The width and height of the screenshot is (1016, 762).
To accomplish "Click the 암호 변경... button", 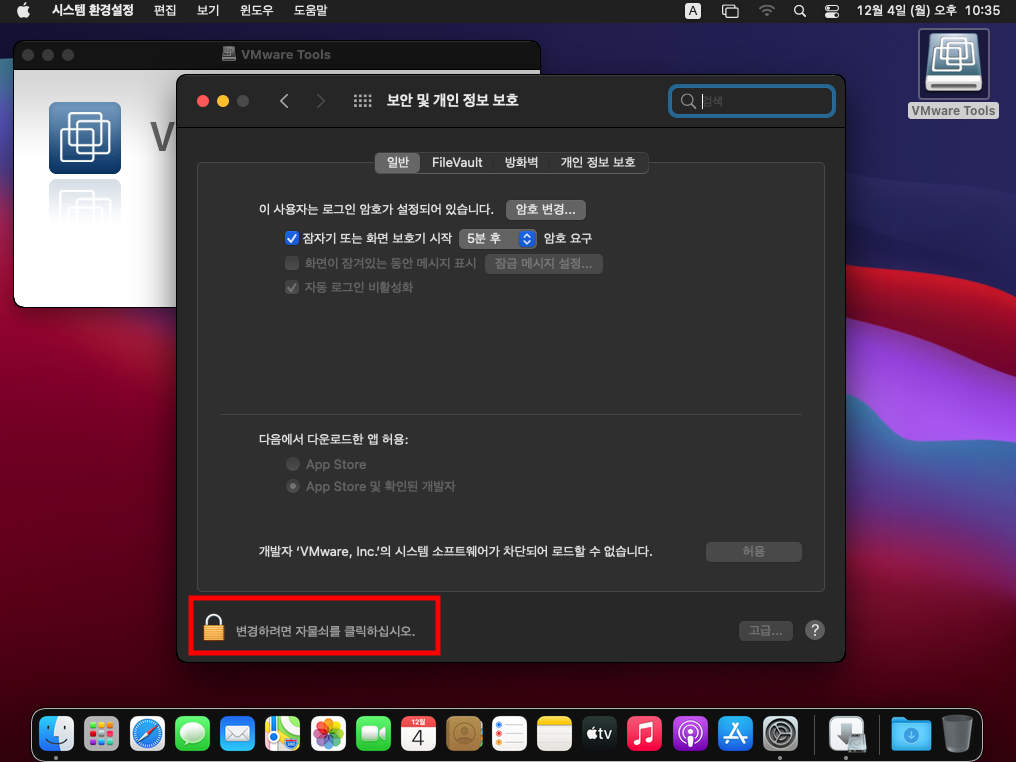I will pyautogui.click(x=546, y=209).
